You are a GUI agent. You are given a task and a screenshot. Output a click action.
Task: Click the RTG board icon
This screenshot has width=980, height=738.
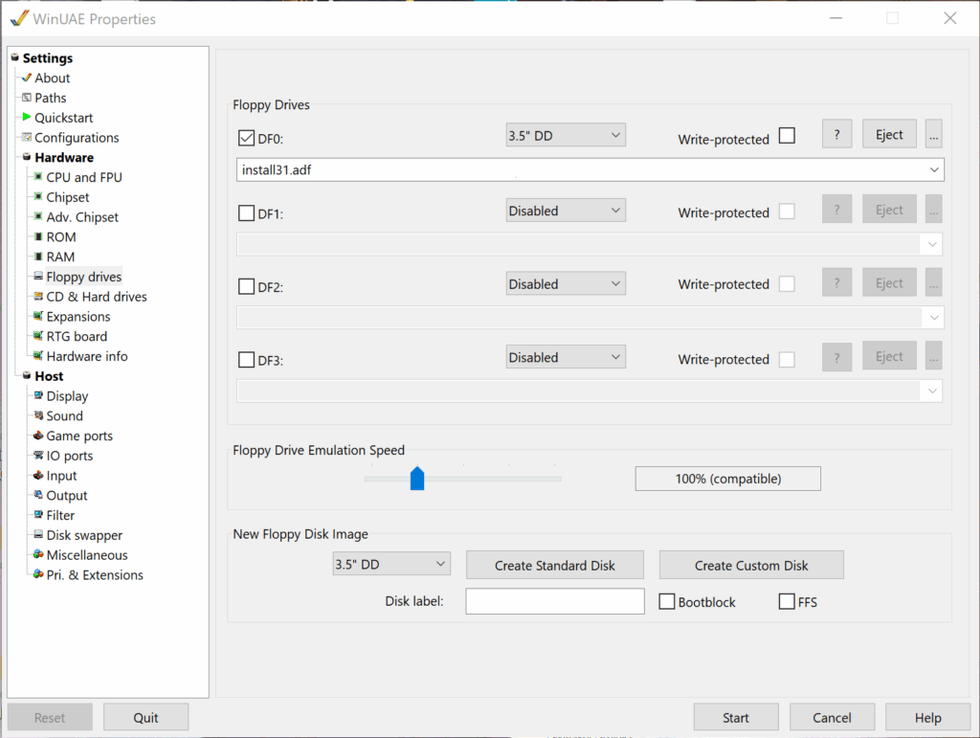pyautogui.click(x=38, y=336)
